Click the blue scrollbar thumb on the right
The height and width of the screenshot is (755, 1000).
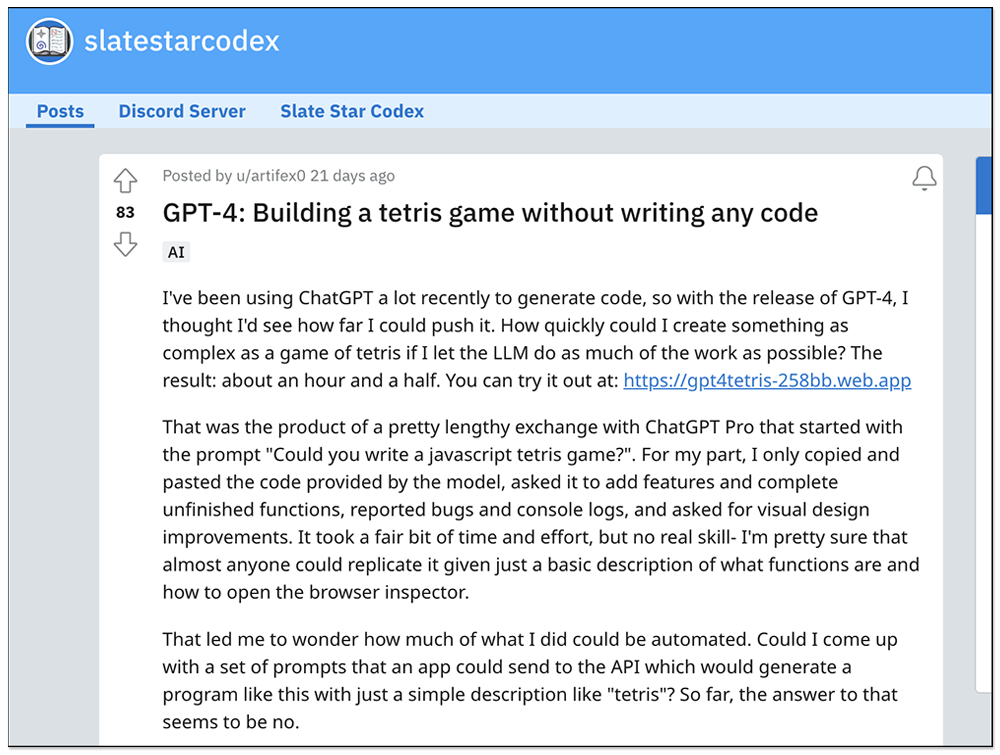pyautogui.click(x=983, y=186)
